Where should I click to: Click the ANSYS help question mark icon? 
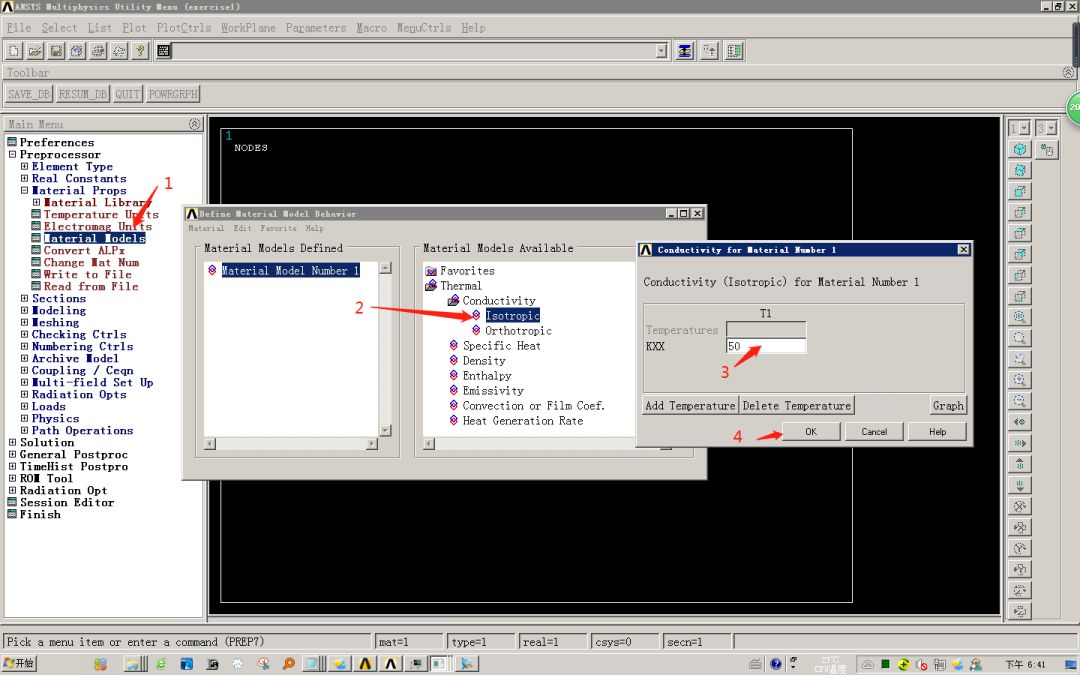(138, 50)
